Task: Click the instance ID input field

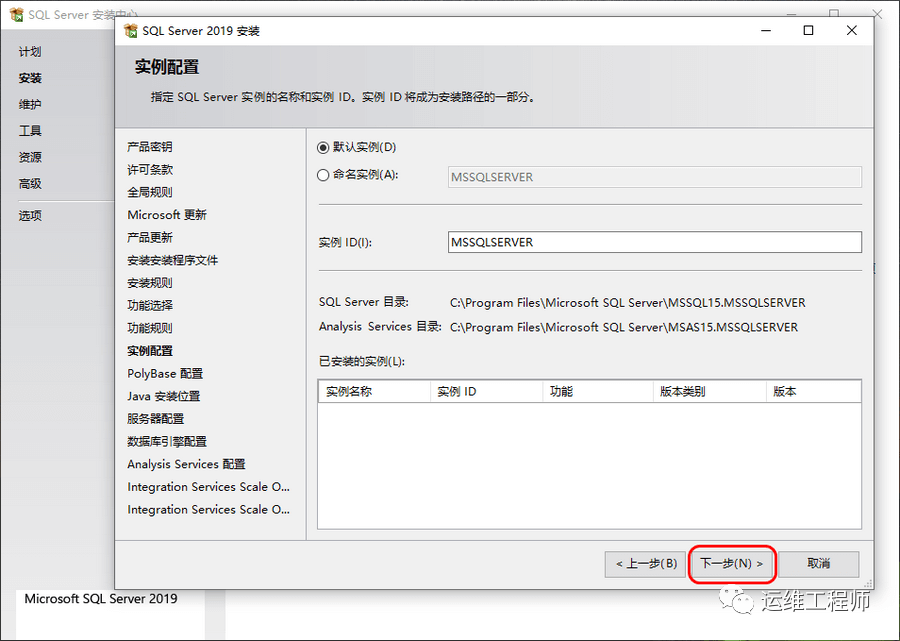Action: click(654, 242)
